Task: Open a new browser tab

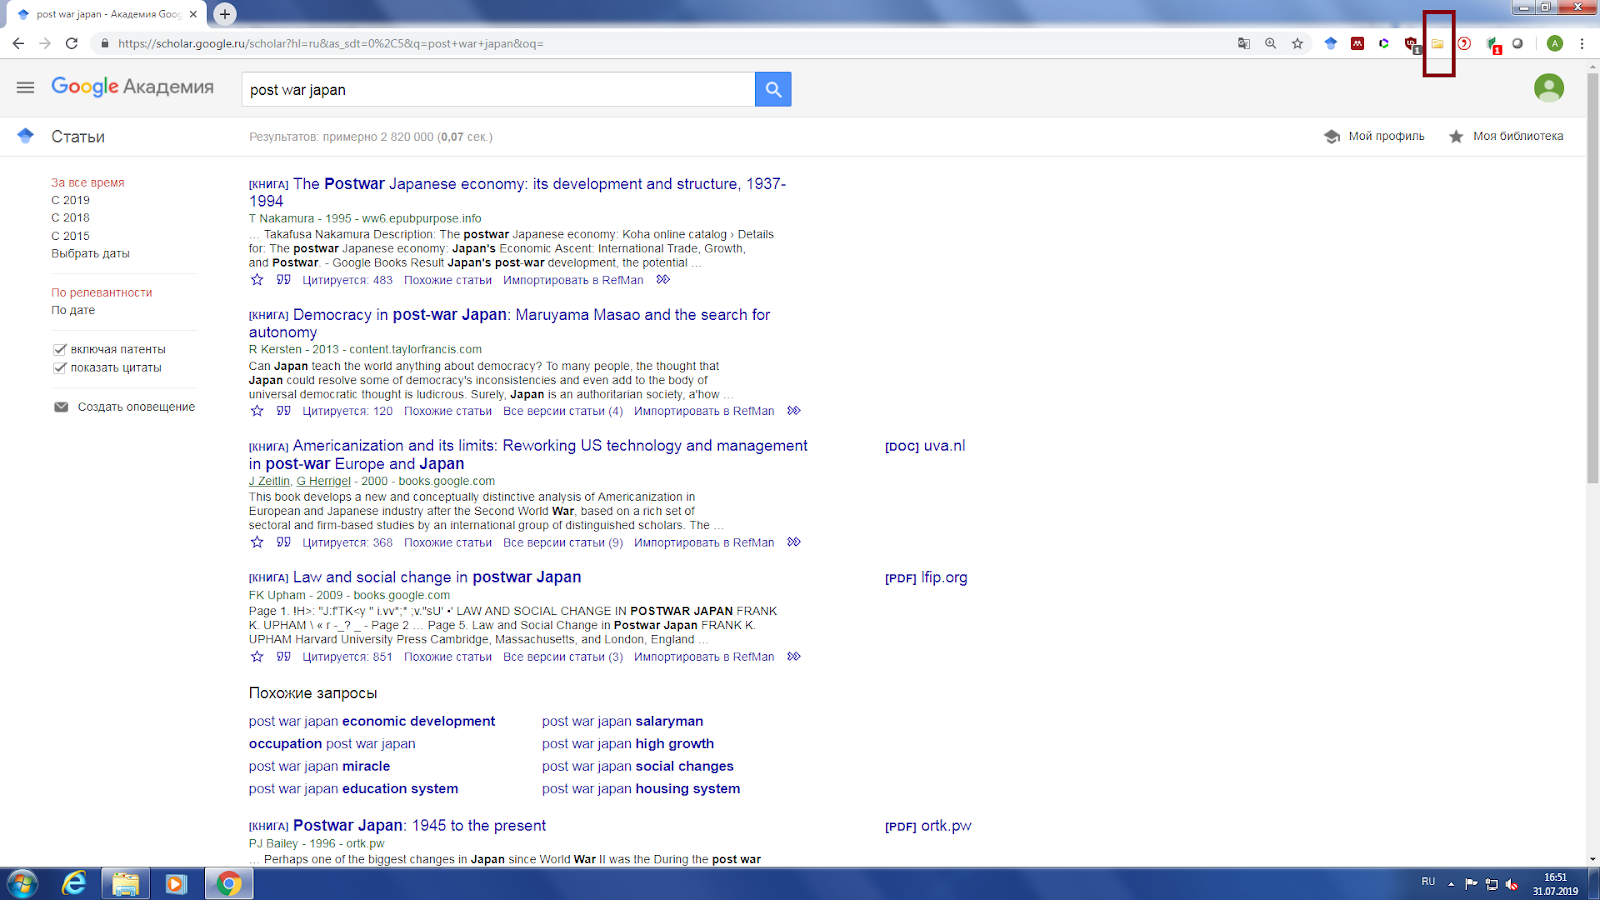Action: [x=225, y=14]
